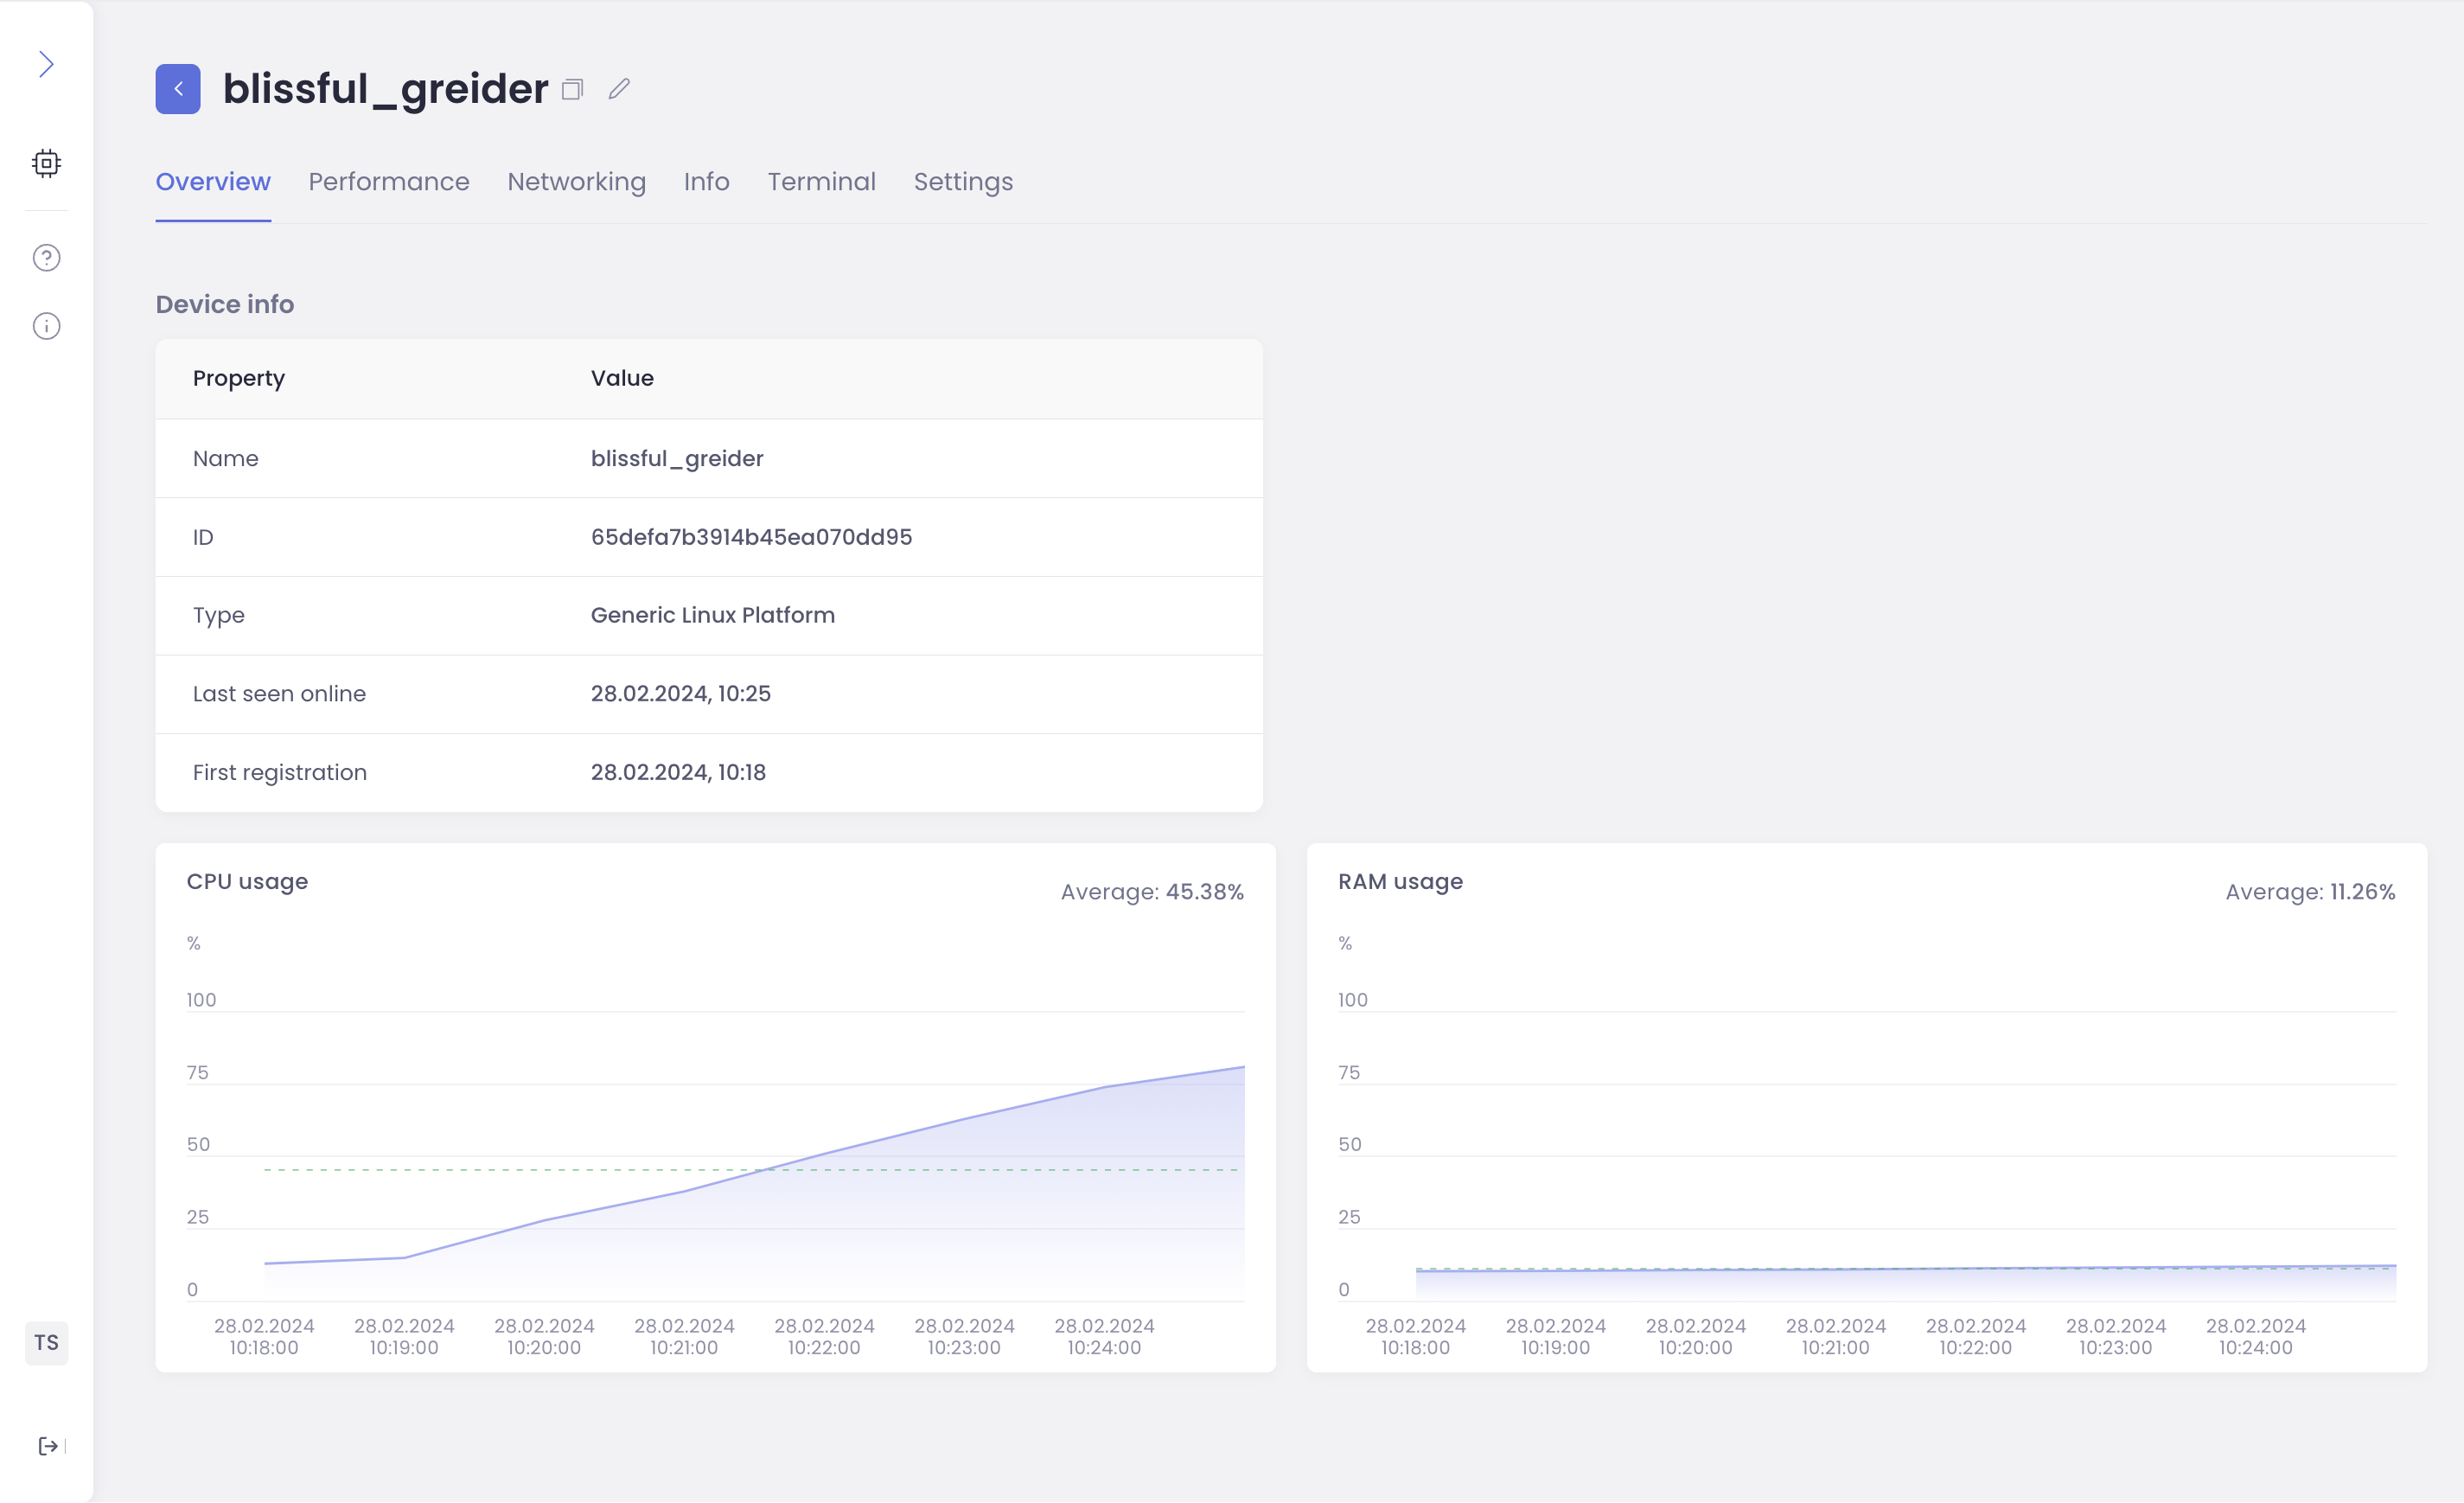The width and height of the screenshot is (2464, 1503).
Task: Switch to the Performance tab
Action: click(388, 182)
